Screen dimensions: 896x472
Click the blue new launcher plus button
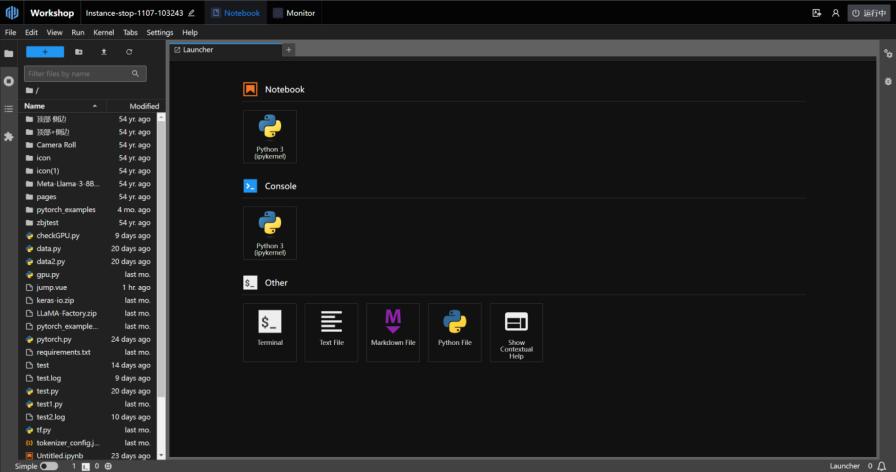(x=45, y=52)
